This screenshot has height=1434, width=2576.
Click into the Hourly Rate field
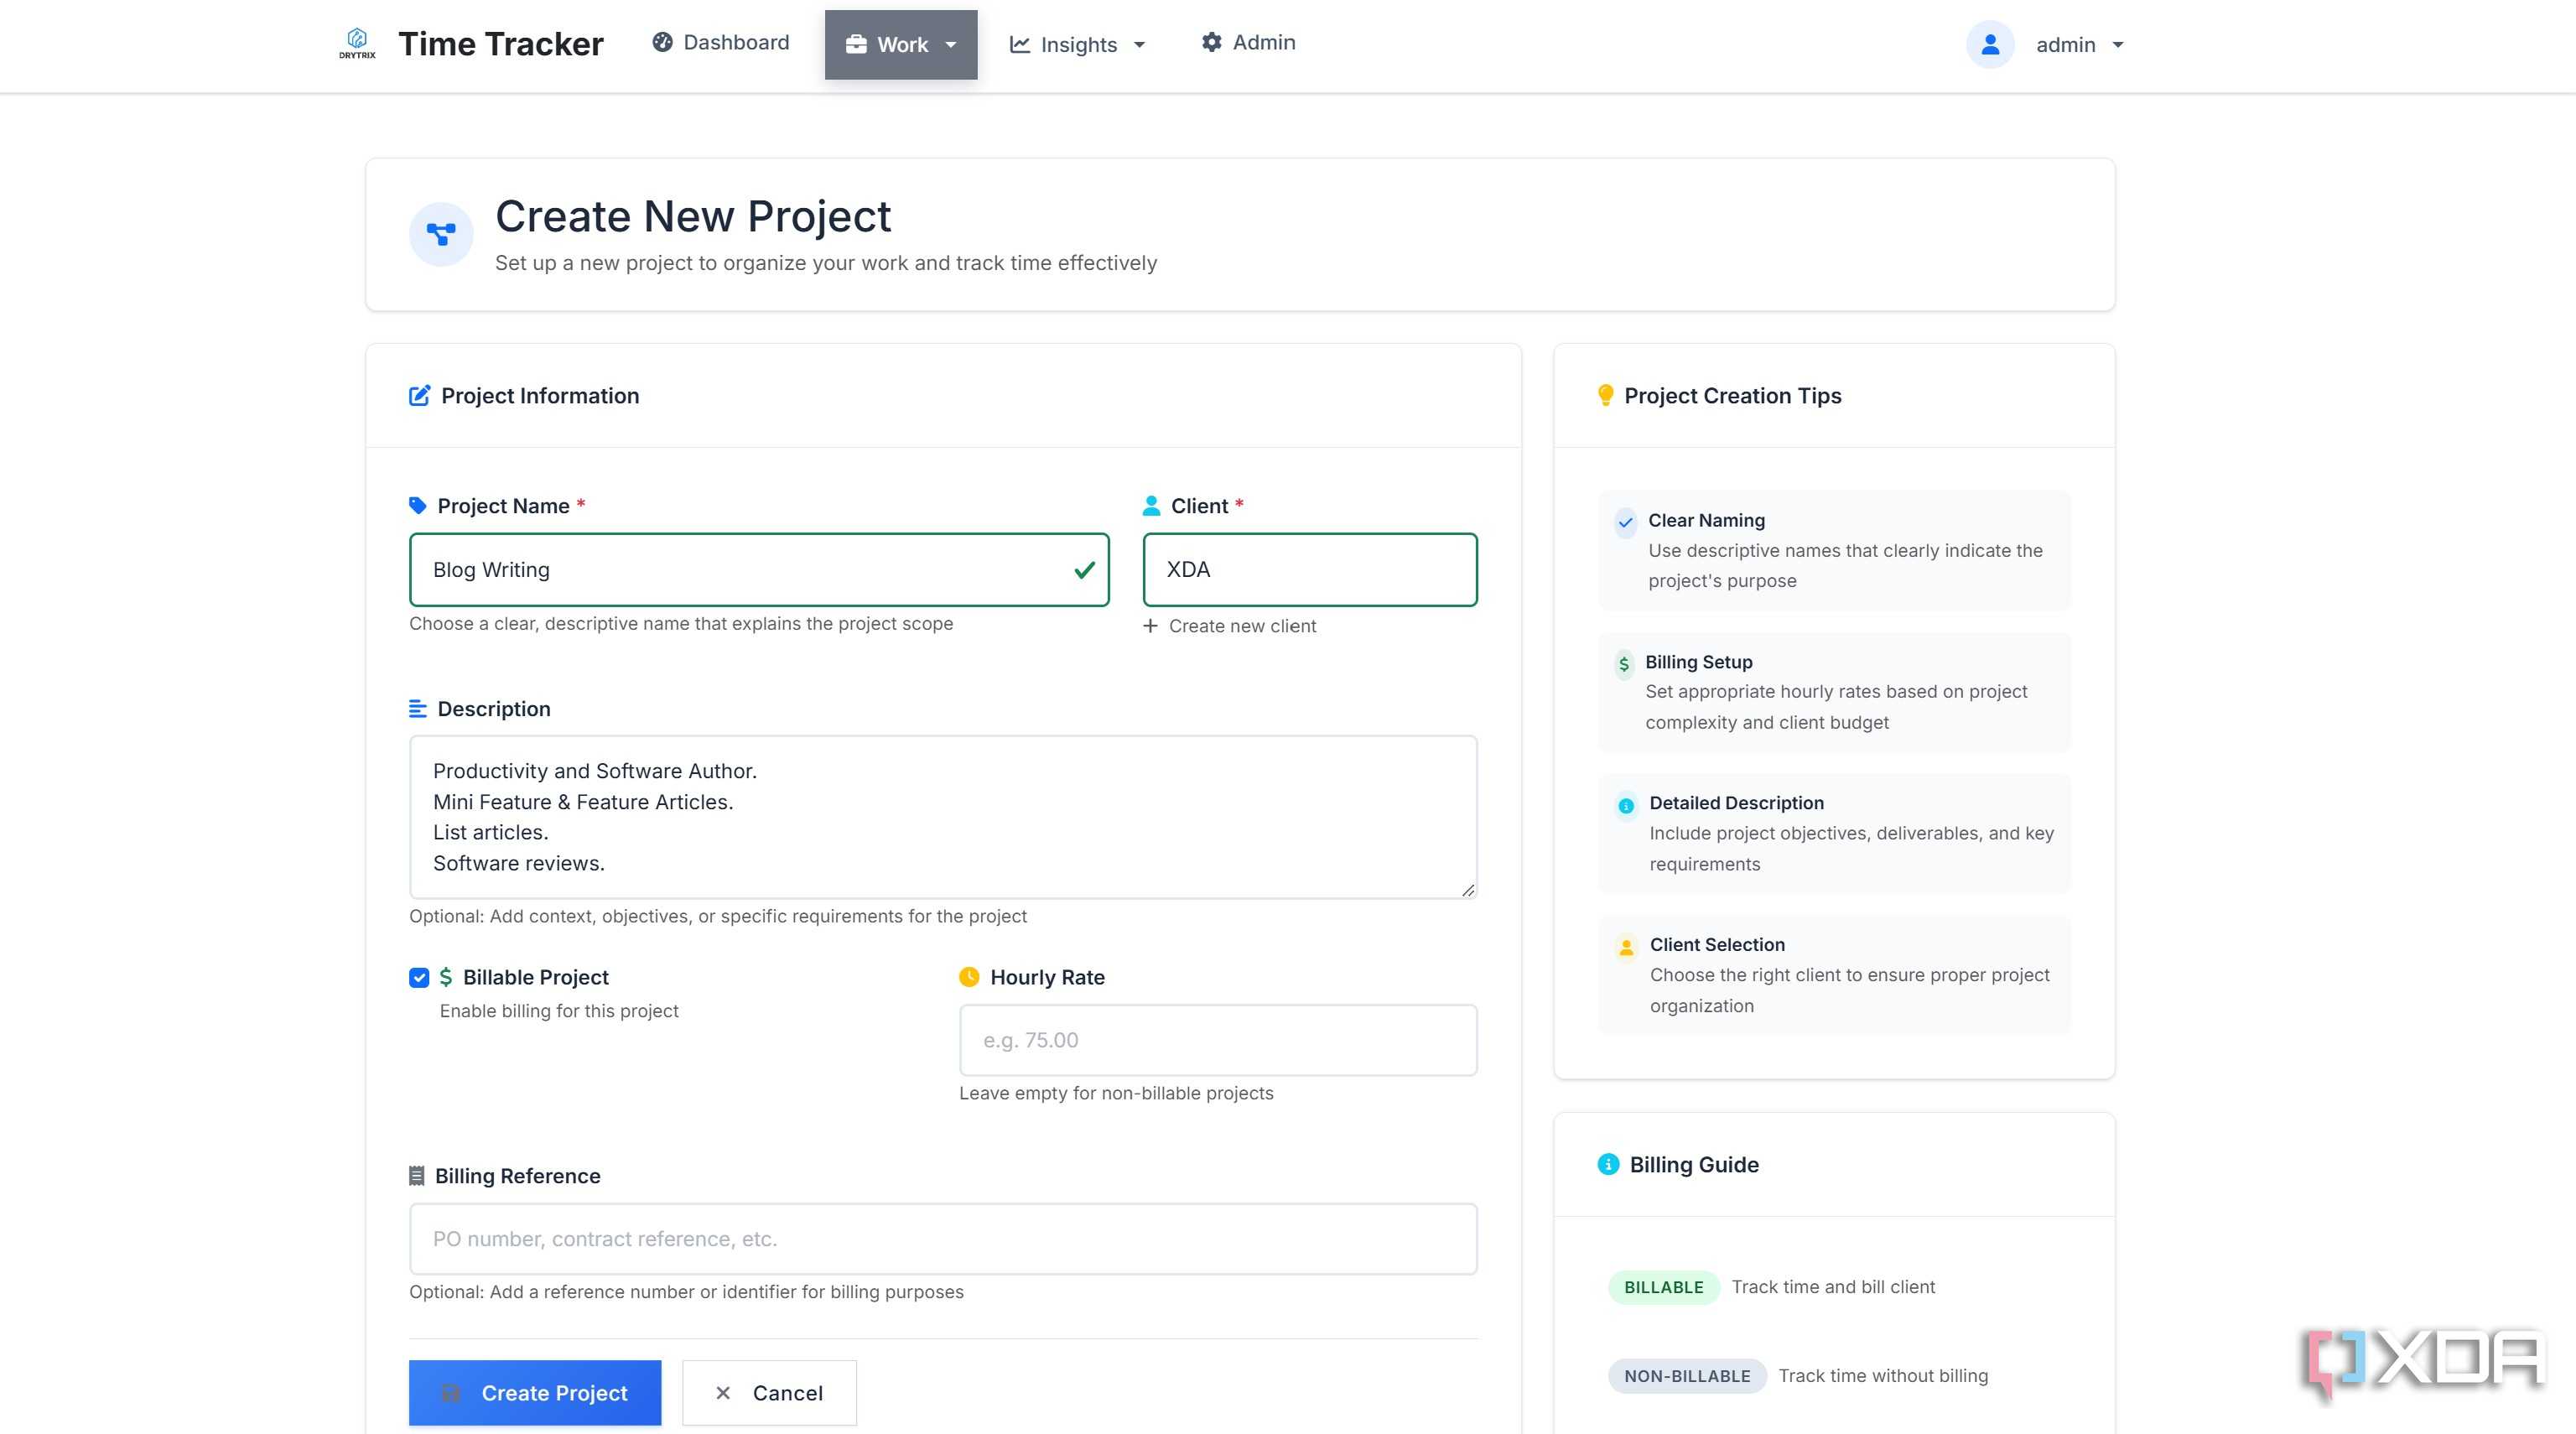(x=1218, y=1040)
